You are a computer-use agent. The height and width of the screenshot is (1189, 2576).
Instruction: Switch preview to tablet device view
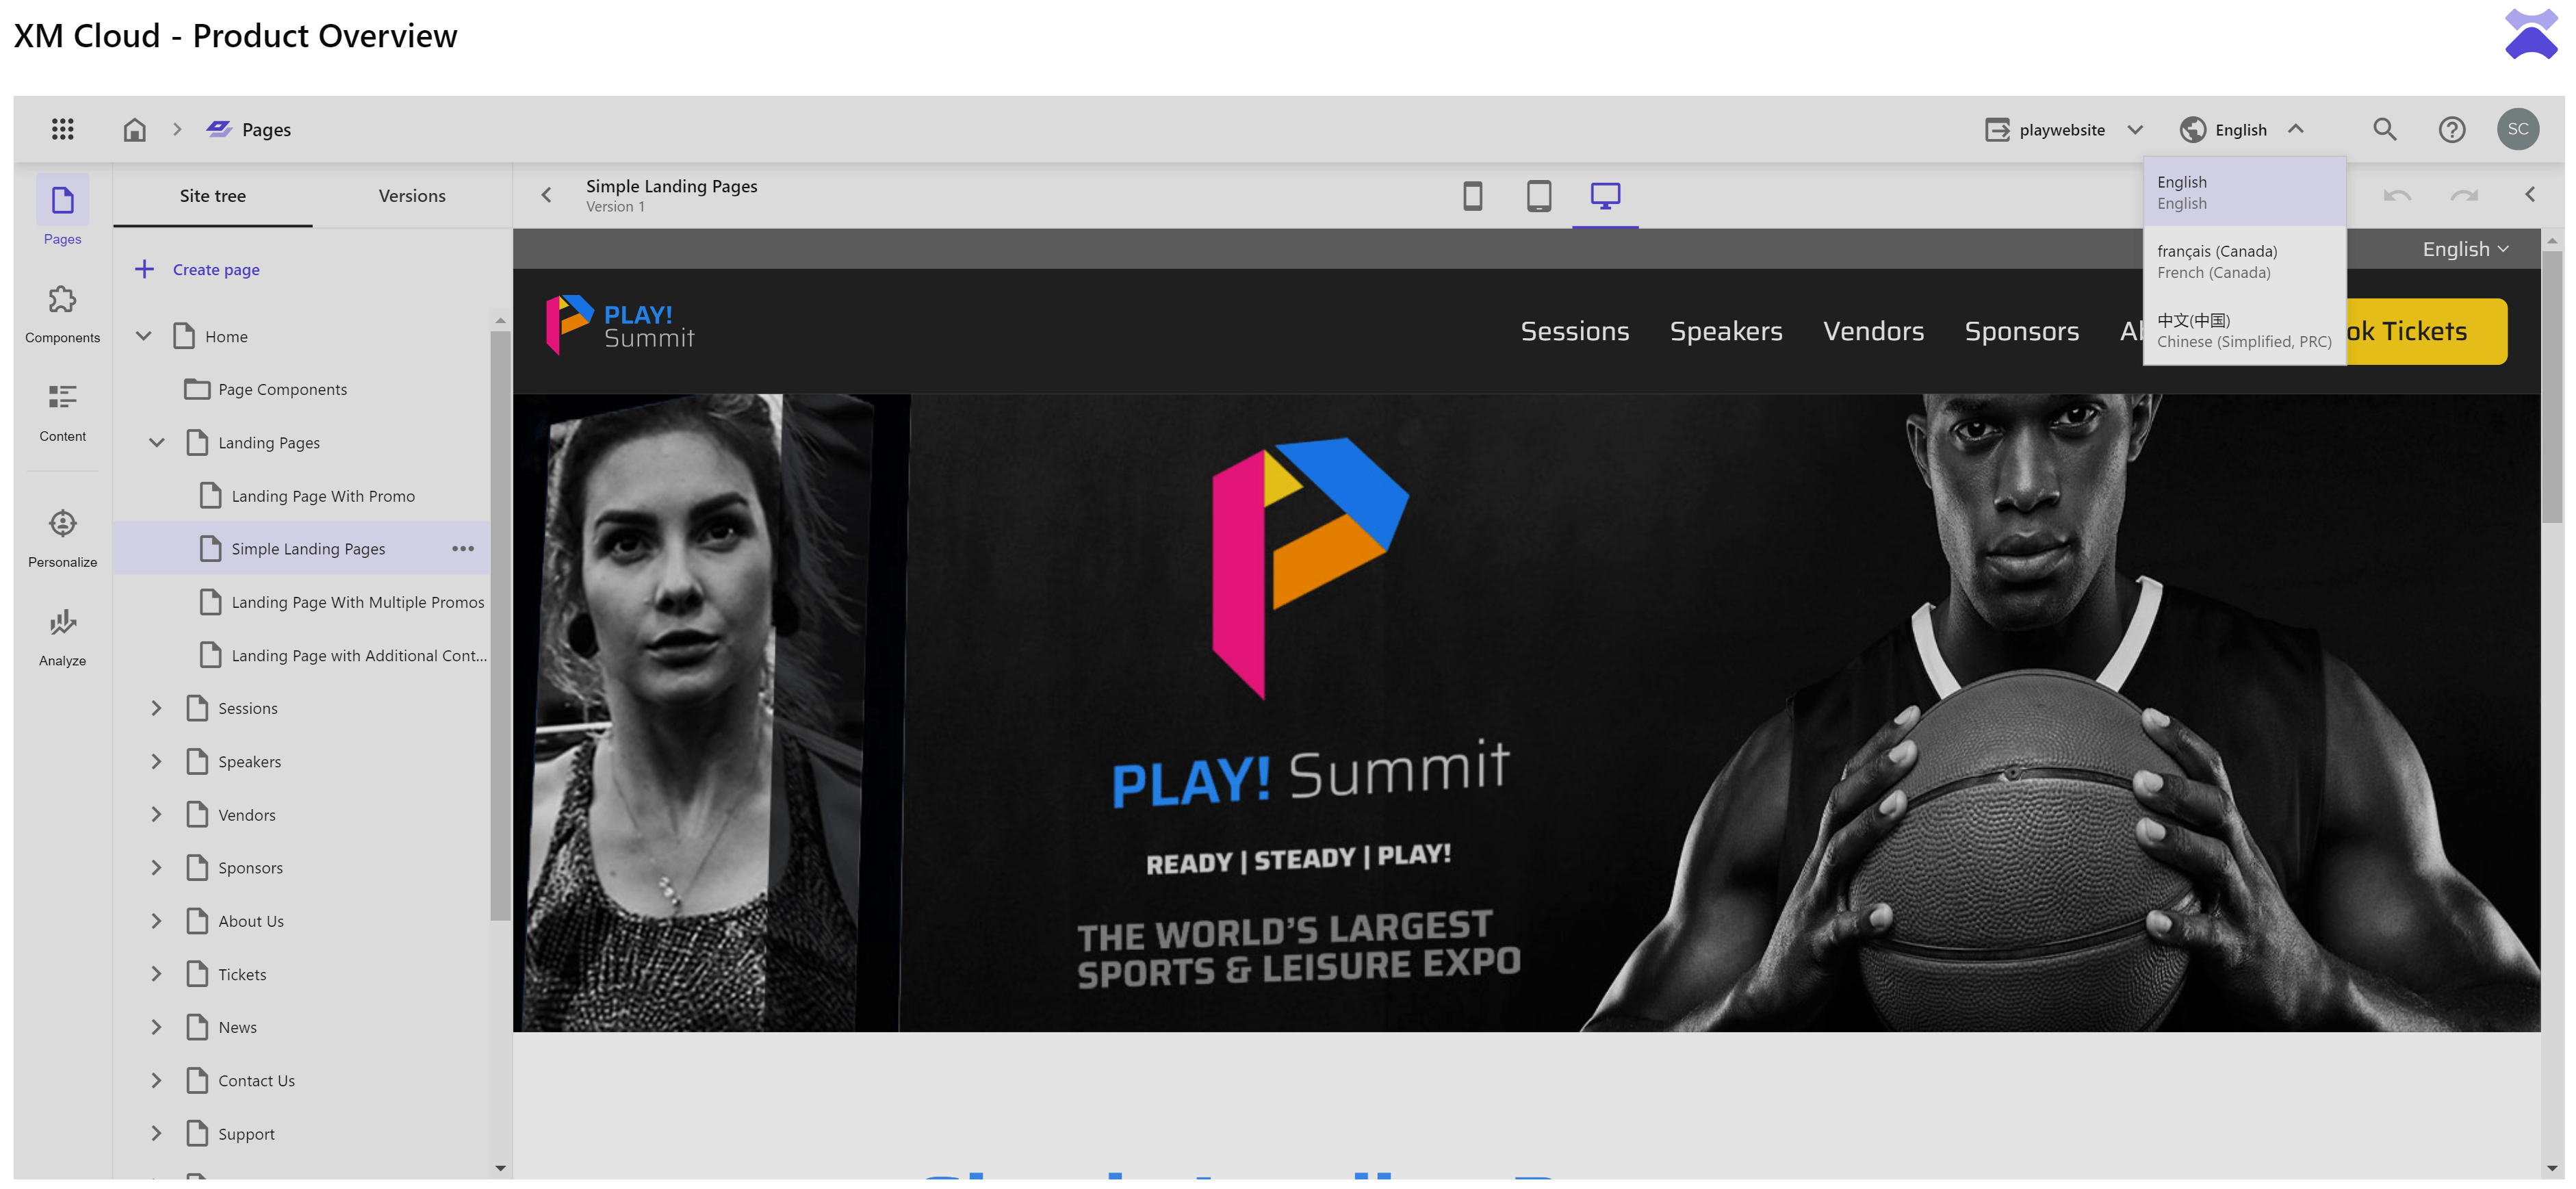point(1538,195)
